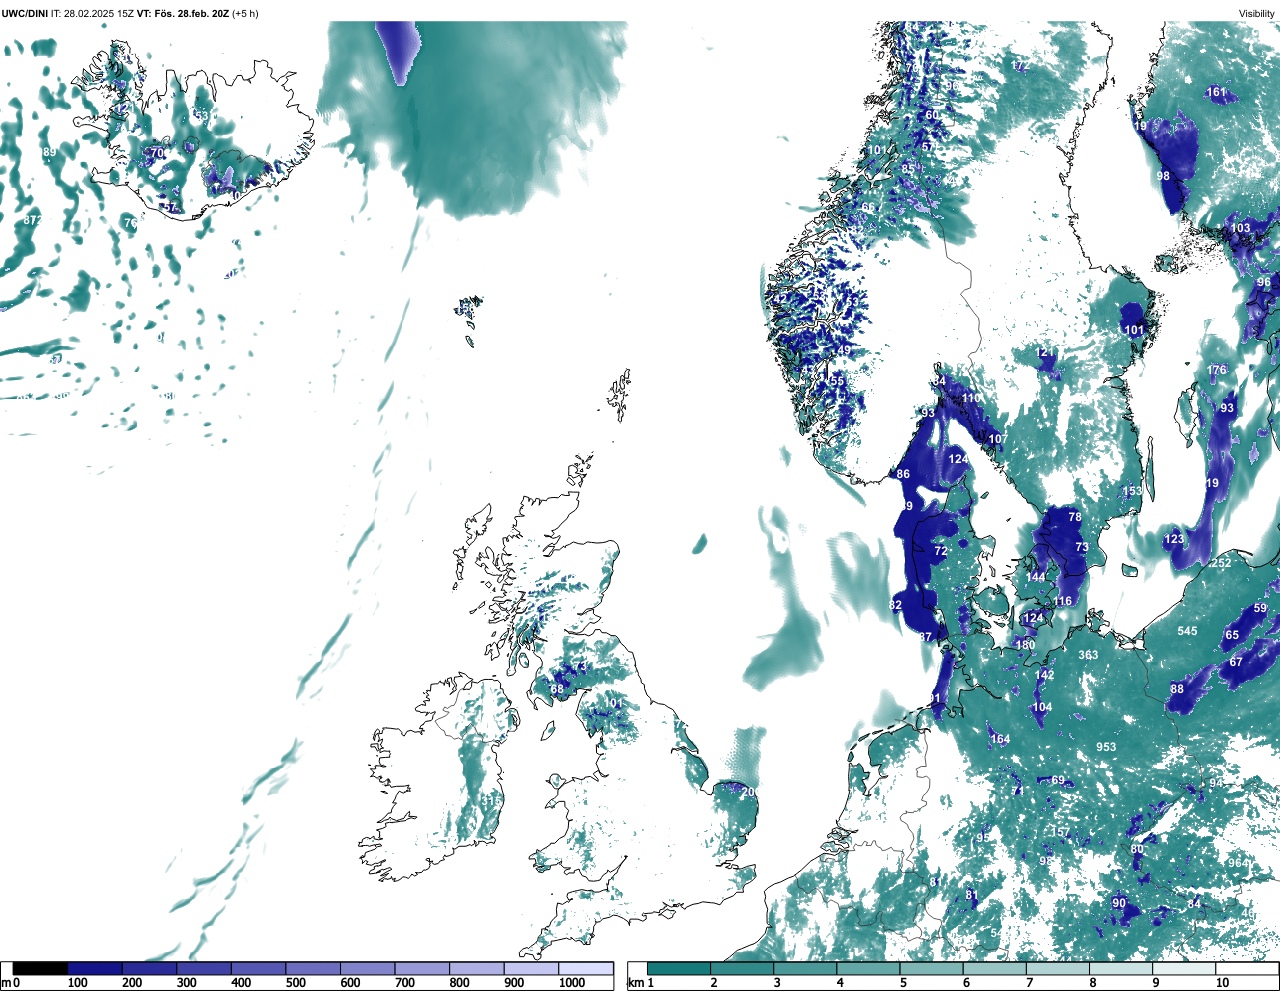Click the visibility value 121 over central Sweden
The width and height of the screenshot is (1280, 991).
tap(1046, 353)
